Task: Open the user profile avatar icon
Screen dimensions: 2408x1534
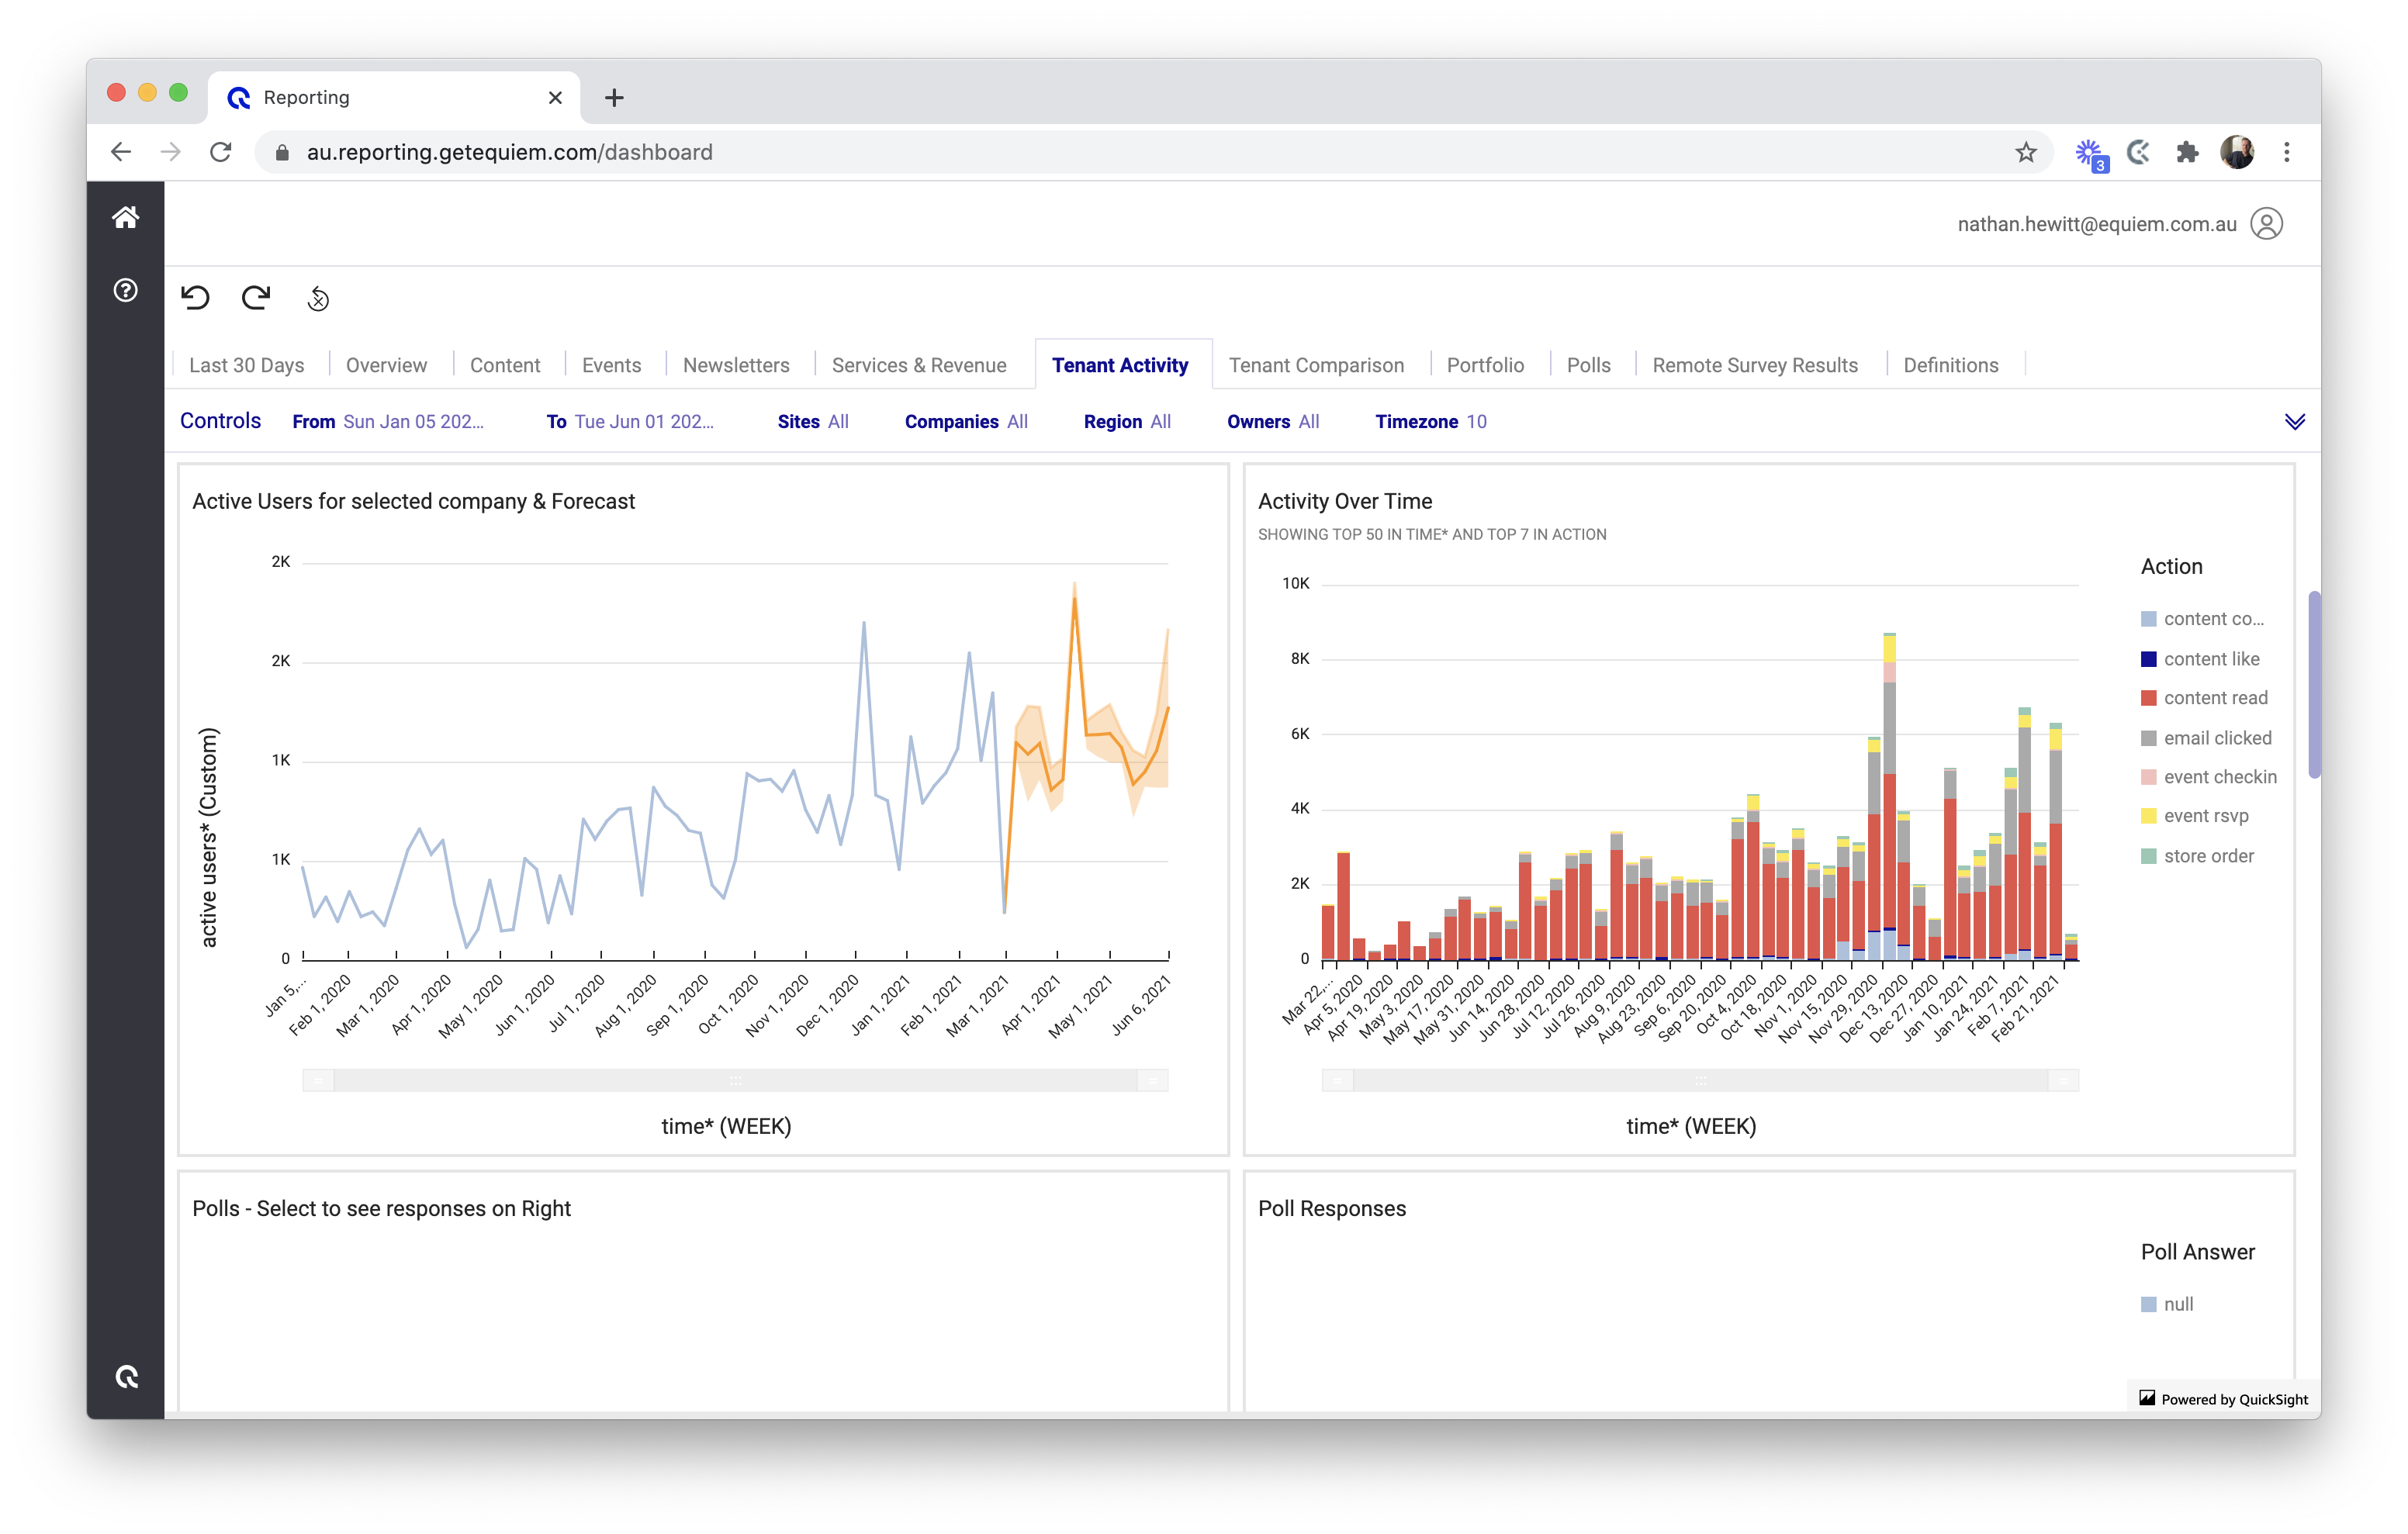Action: [x=2266, y=224]
